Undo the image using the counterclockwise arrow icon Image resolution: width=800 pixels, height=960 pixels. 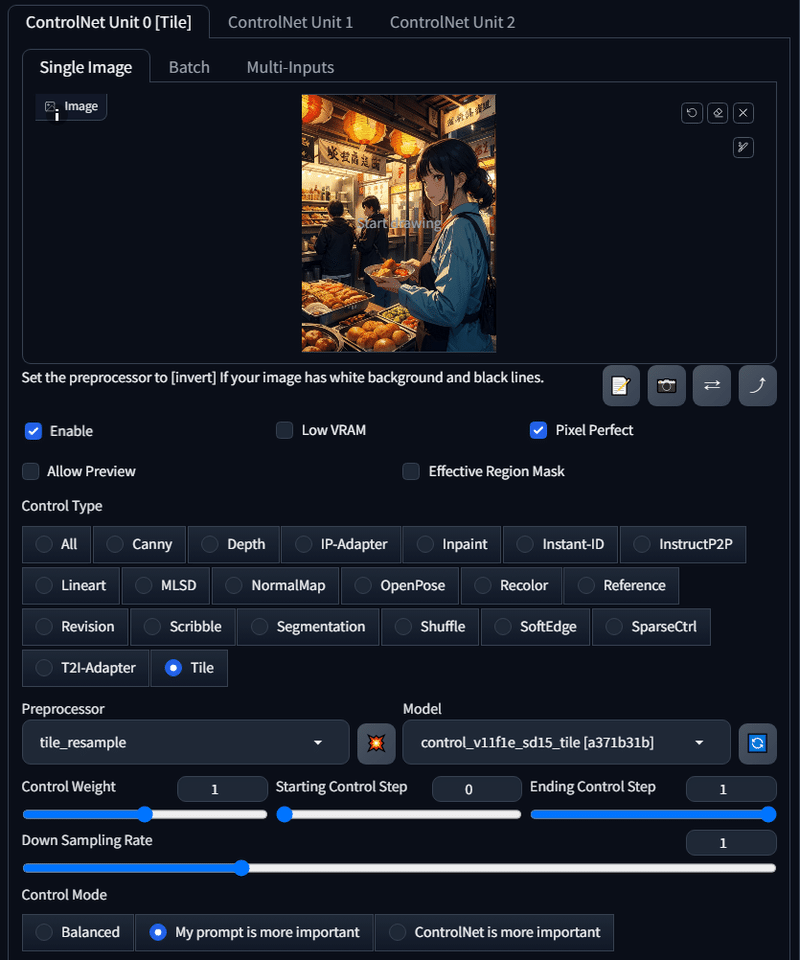click(x=691, y=113)
